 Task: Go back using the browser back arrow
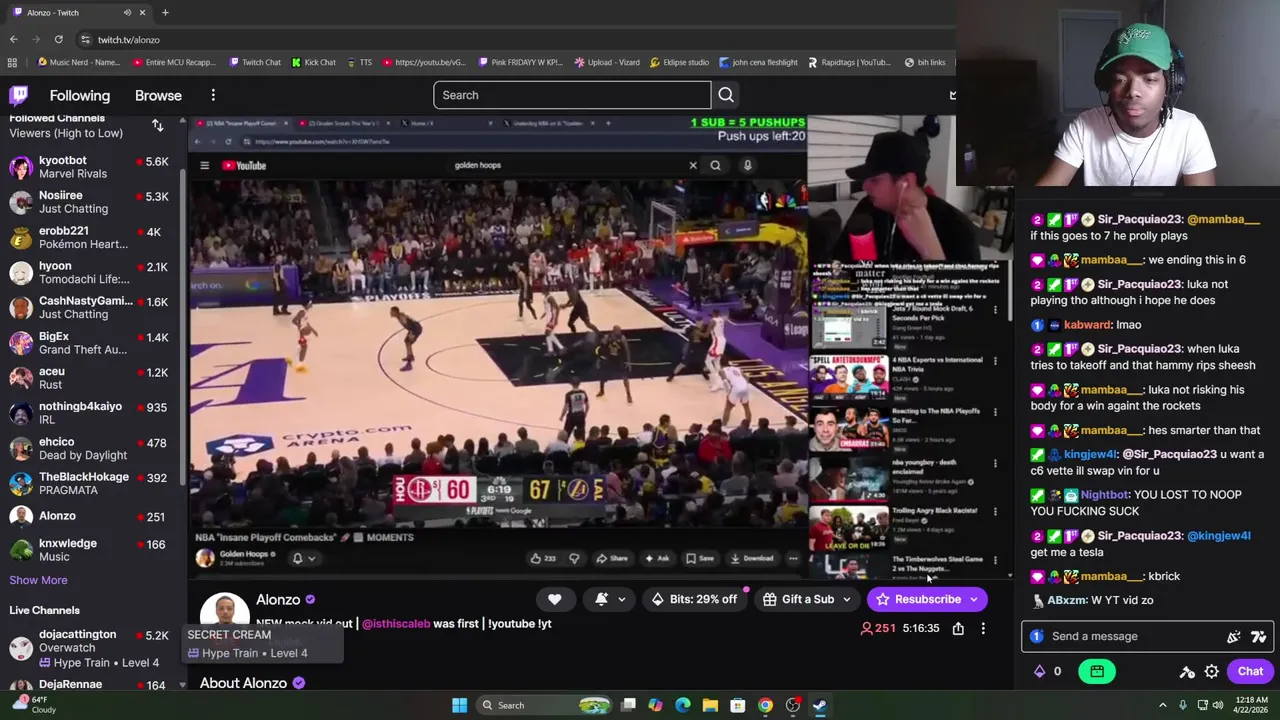pos(13,39)
